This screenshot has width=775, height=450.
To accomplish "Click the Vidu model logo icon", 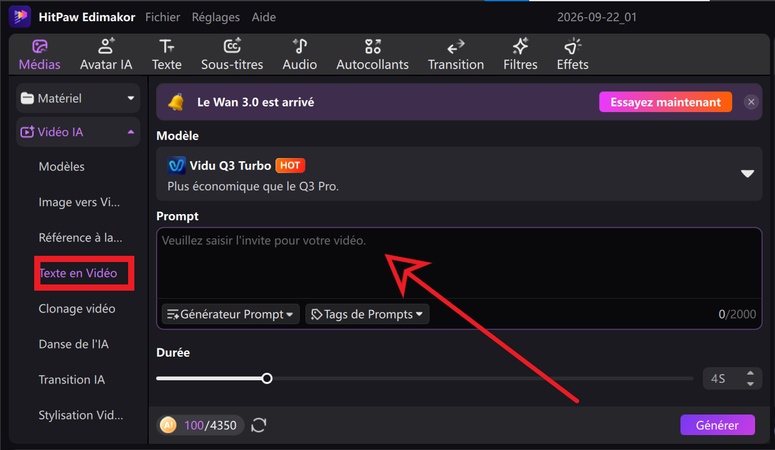I will tap(176, 165).
